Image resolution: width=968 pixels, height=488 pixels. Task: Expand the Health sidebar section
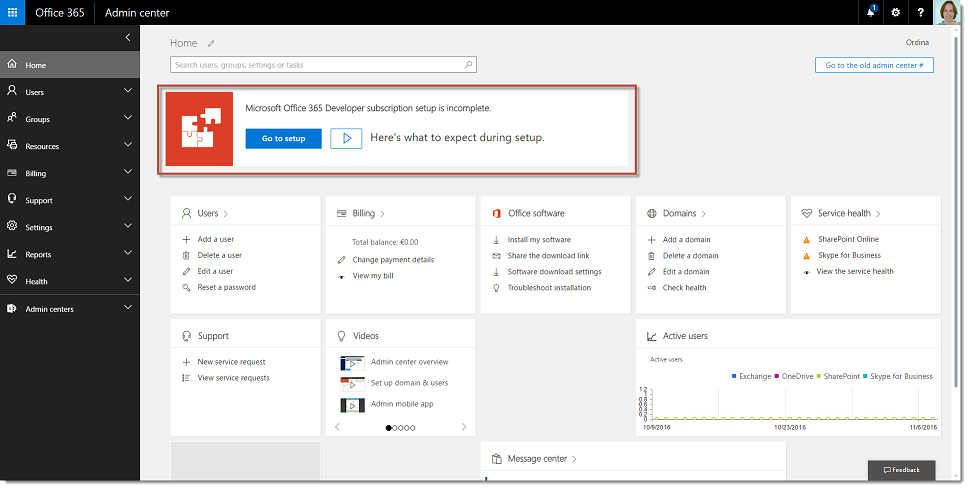[128, 279]
